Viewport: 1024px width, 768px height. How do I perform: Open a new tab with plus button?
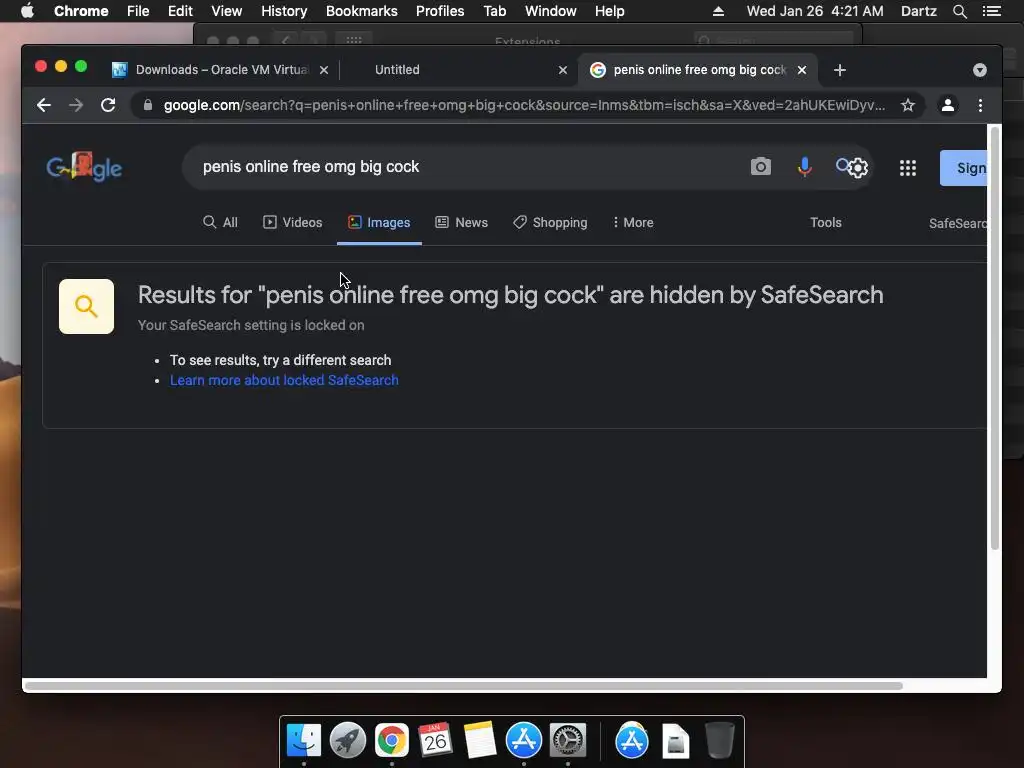click(x=840, y=70)
